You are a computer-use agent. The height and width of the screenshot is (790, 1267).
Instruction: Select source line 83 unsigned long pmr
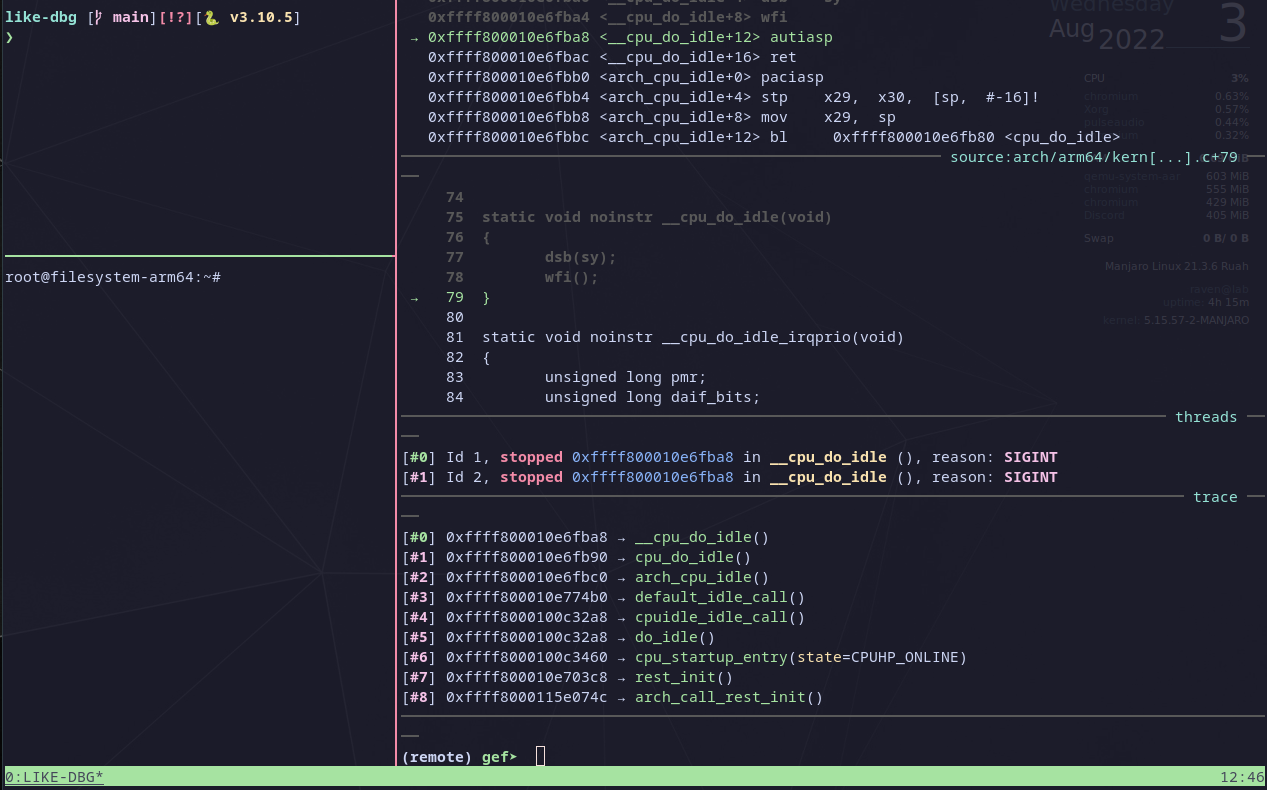pos(576,377)
